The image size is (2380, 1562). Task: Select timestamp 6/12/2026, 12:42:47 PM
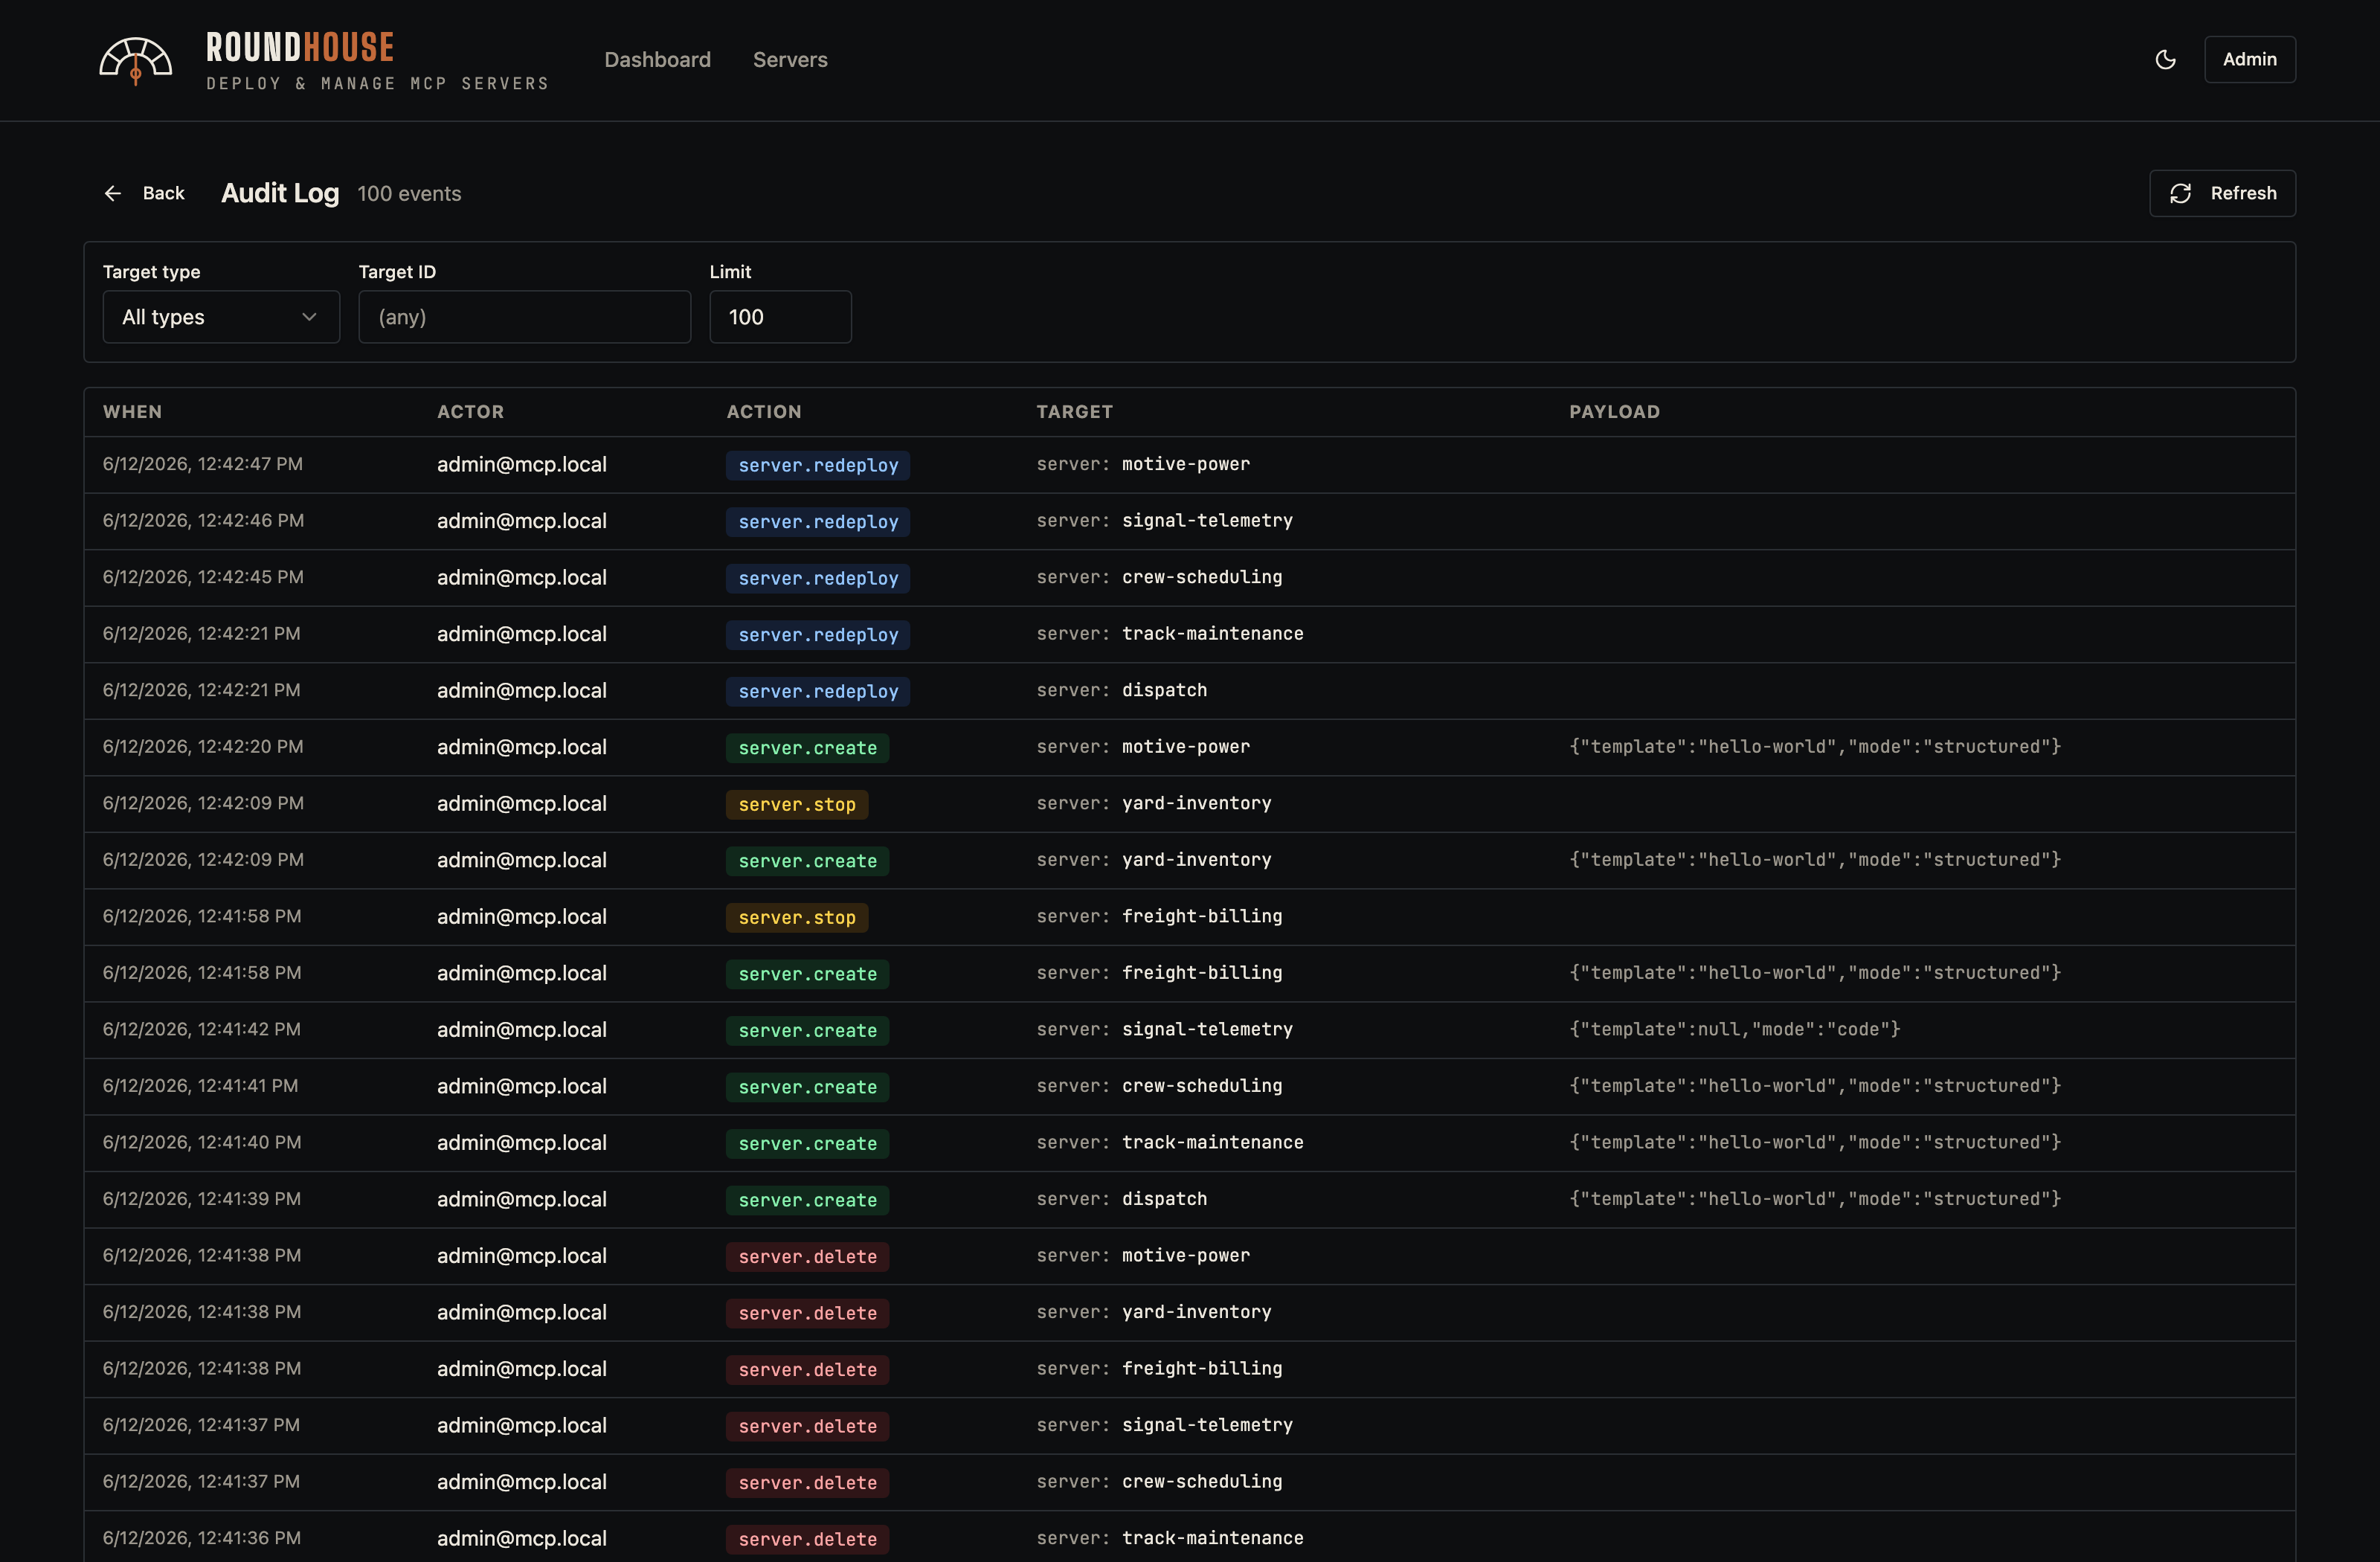[203, 464]
